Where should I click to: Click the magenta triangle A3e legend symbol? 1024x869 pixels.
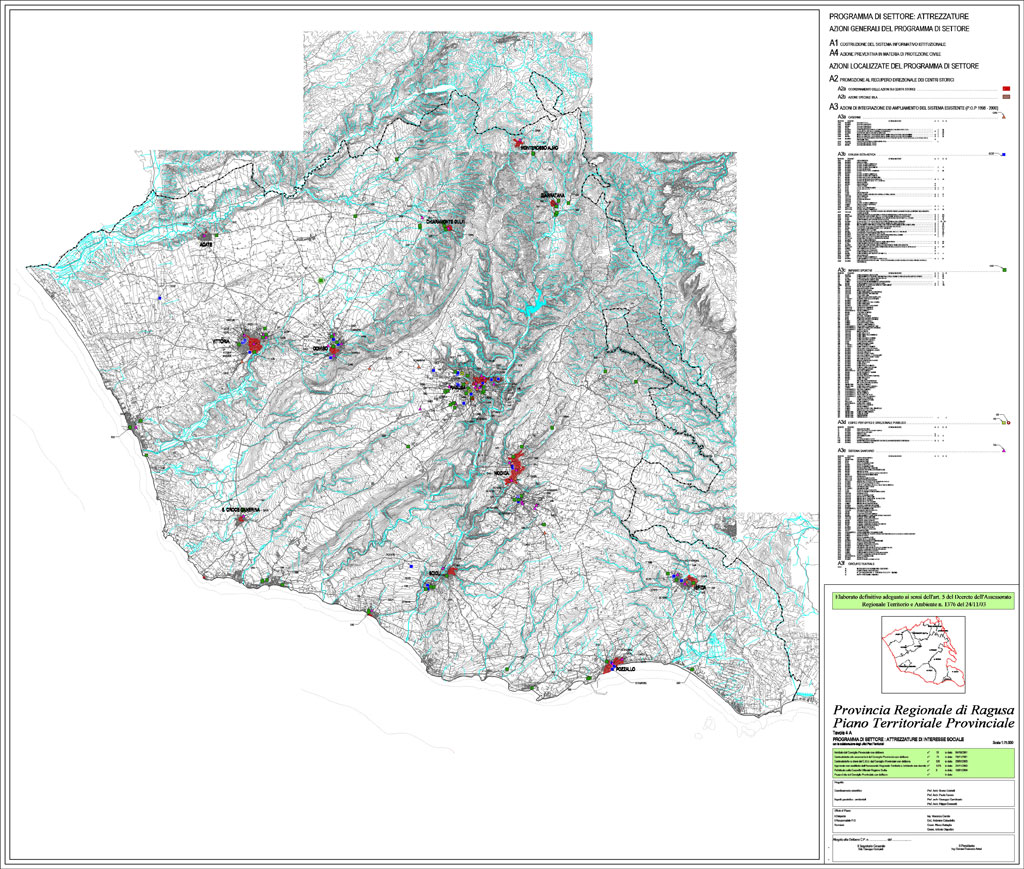point(1003,450)
